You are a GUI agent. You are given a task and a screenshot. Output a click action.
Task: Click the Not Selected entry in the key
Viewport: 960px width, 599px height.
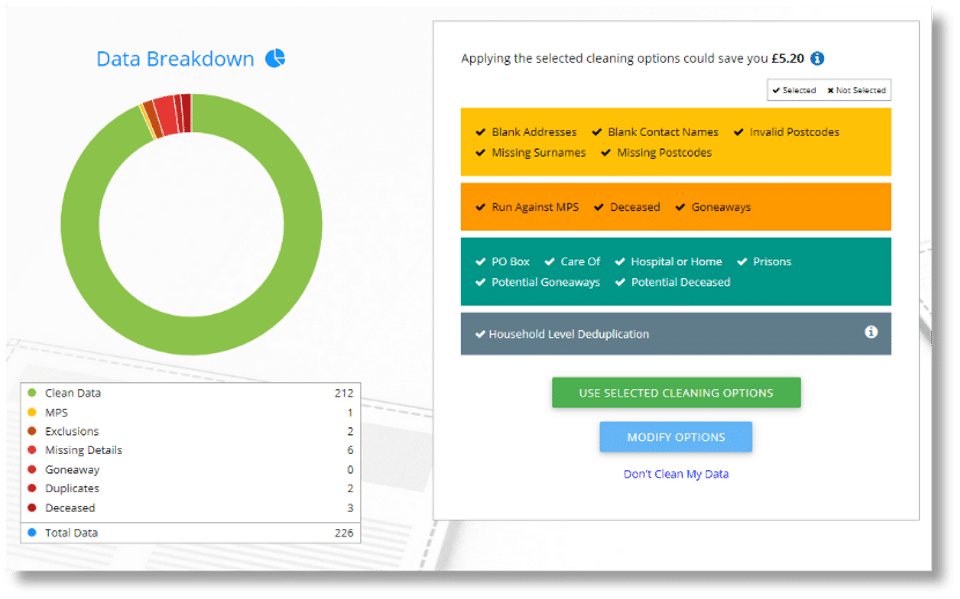click(x=856, y=90)
